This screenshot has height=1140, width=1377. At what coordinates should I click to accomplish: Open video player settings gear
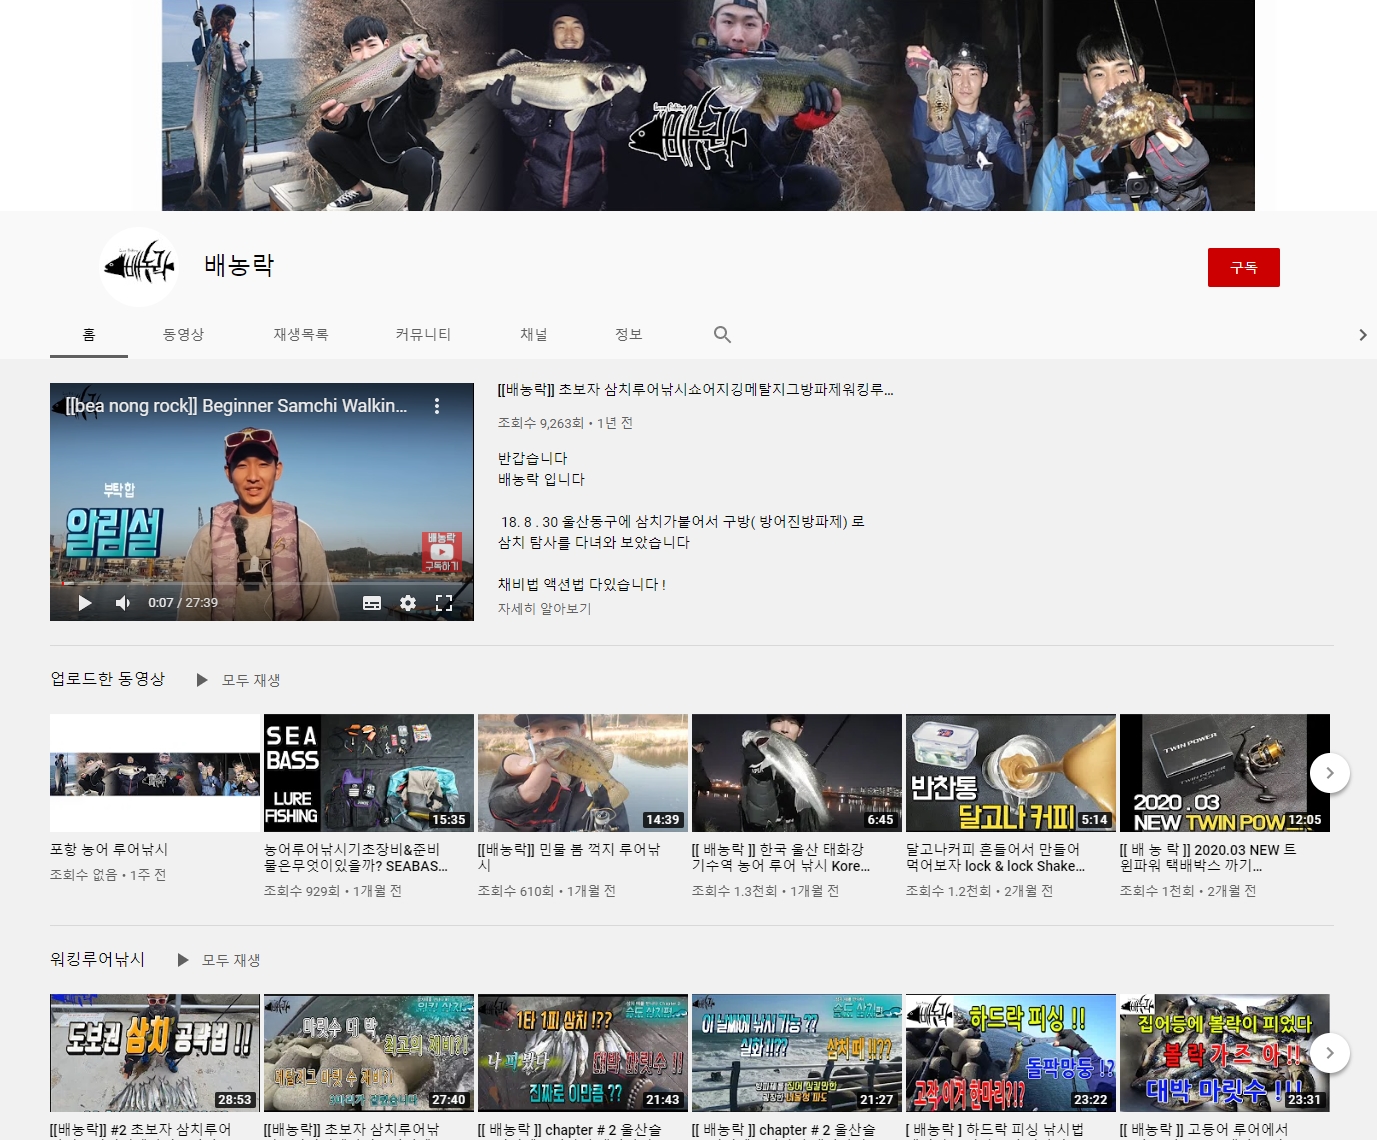pos(408,603)
